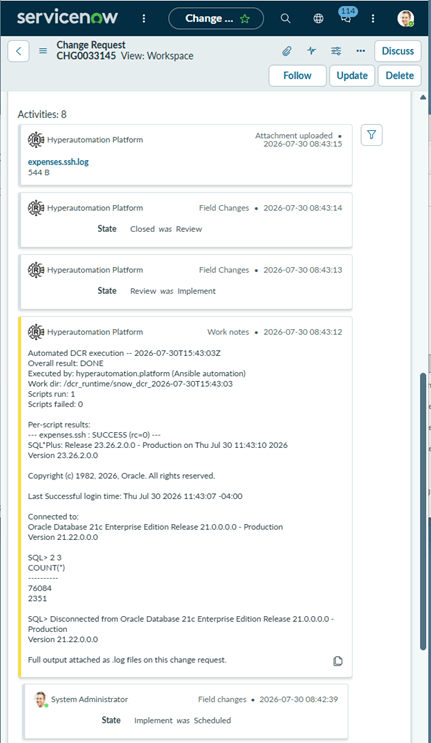The width and height of the screenshot is (431, 743).
Task: Click the vertical scrollbar thumb
Action: point(423,512)
